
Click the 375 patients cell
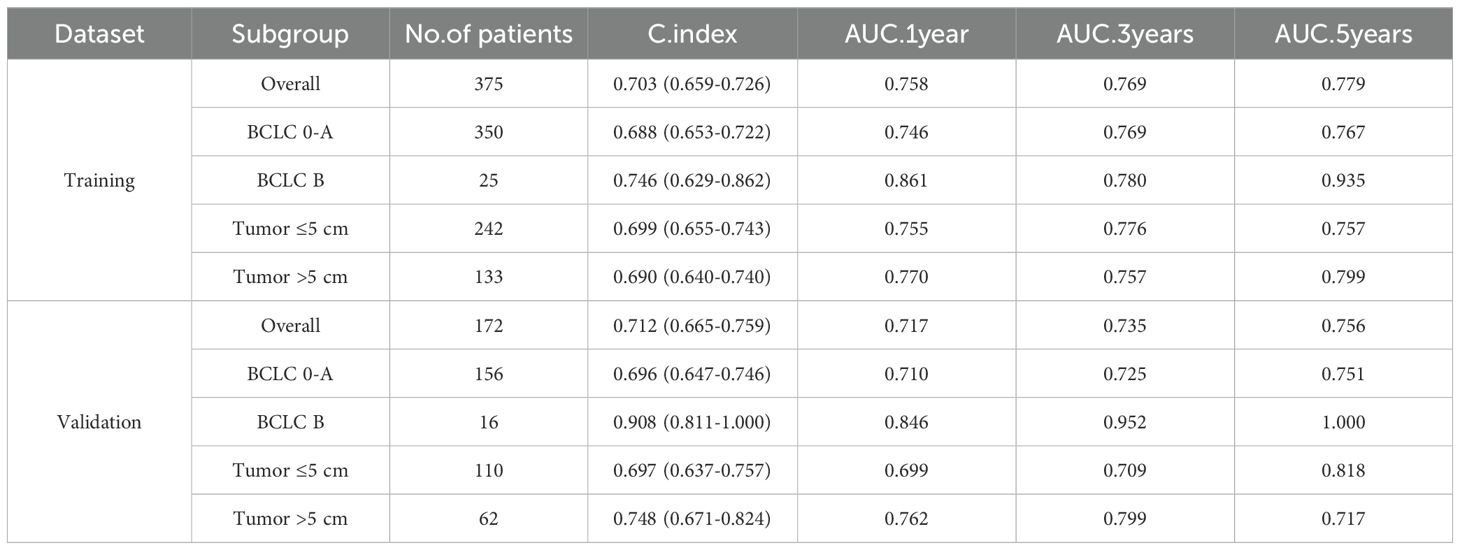click(x=488, y=84)
